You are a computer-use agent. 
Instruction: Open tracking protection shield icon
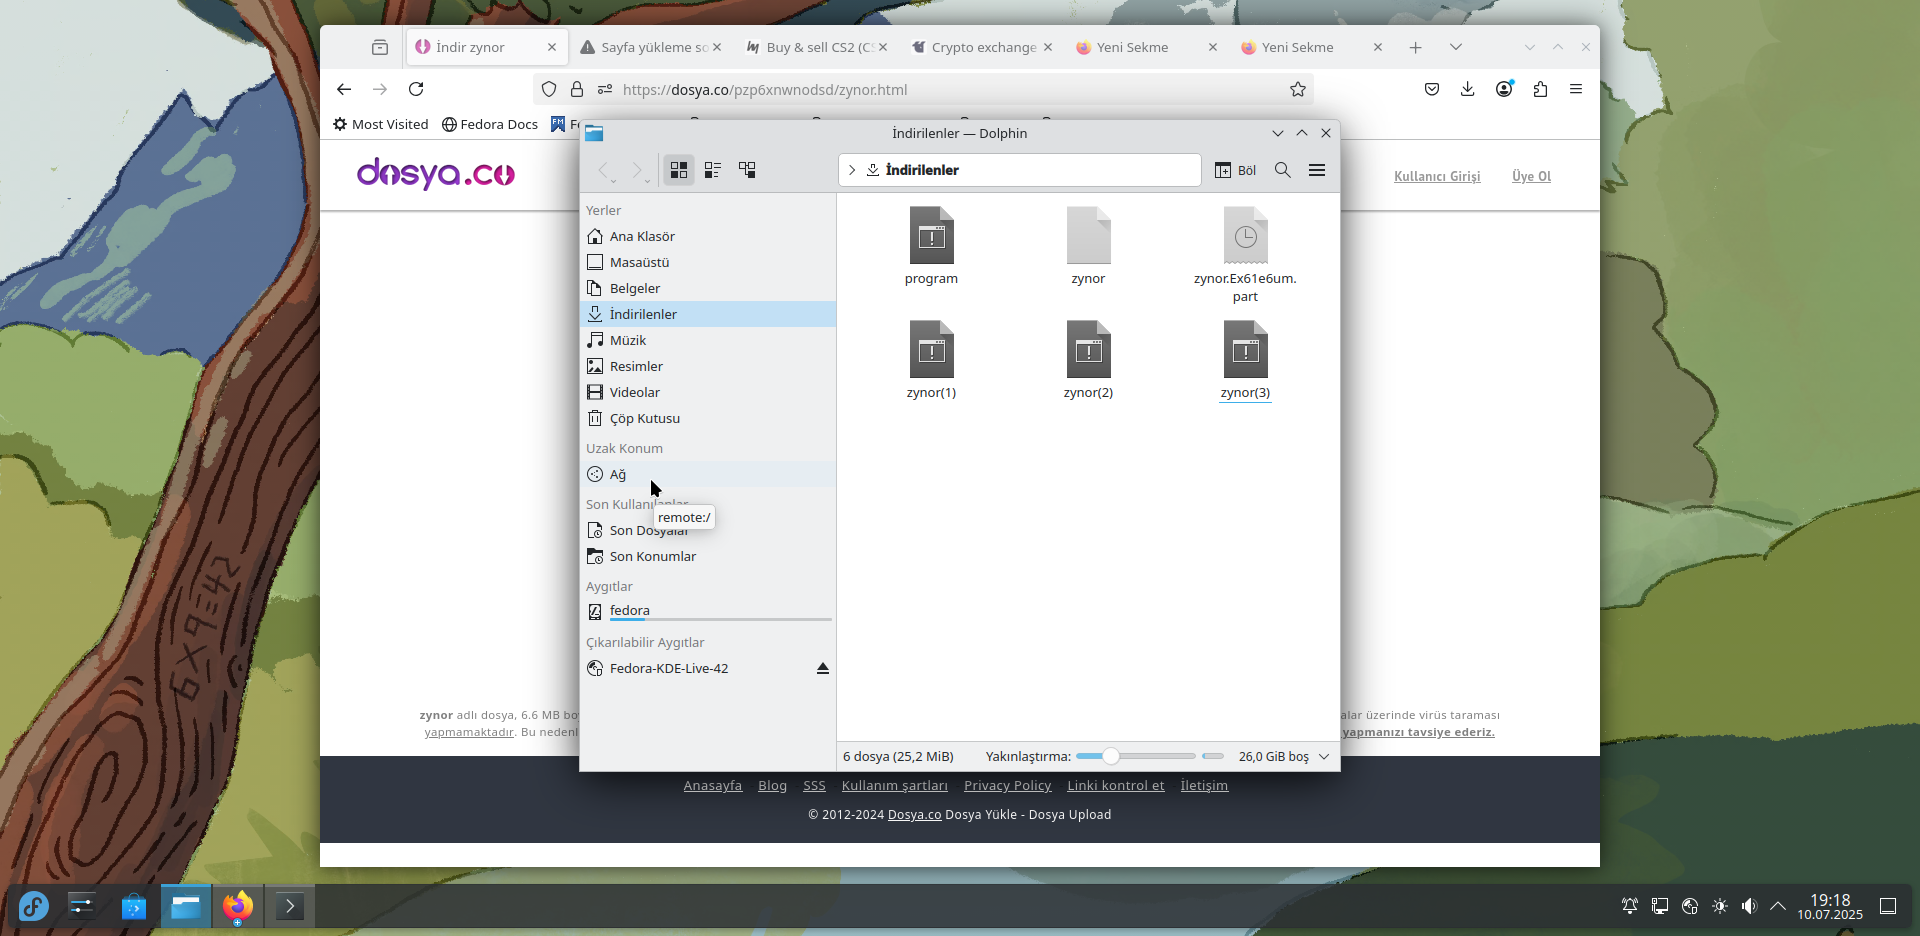pyautogui.click(x=549, y=89)
